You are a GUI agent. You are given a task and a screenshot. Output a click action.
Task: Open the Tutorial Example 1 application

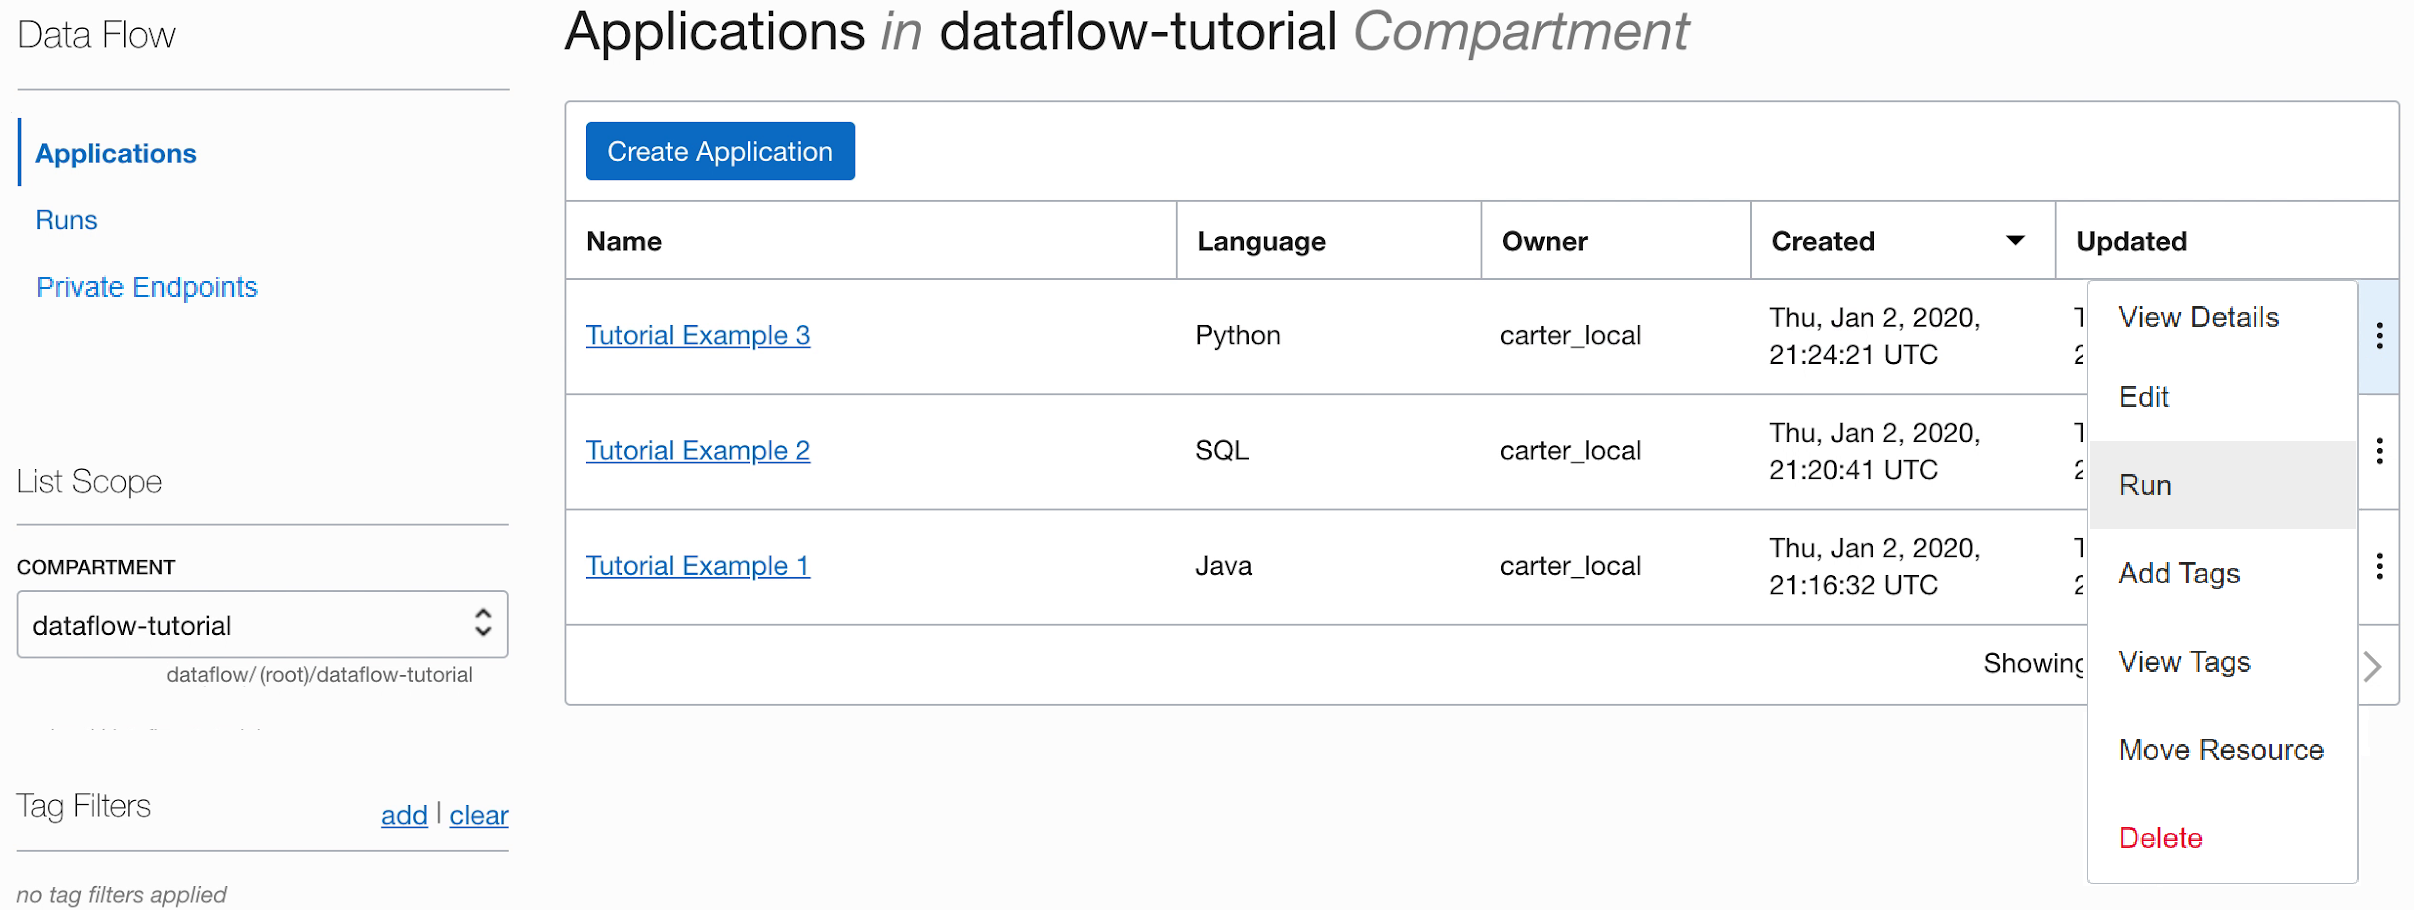(697, 565)
